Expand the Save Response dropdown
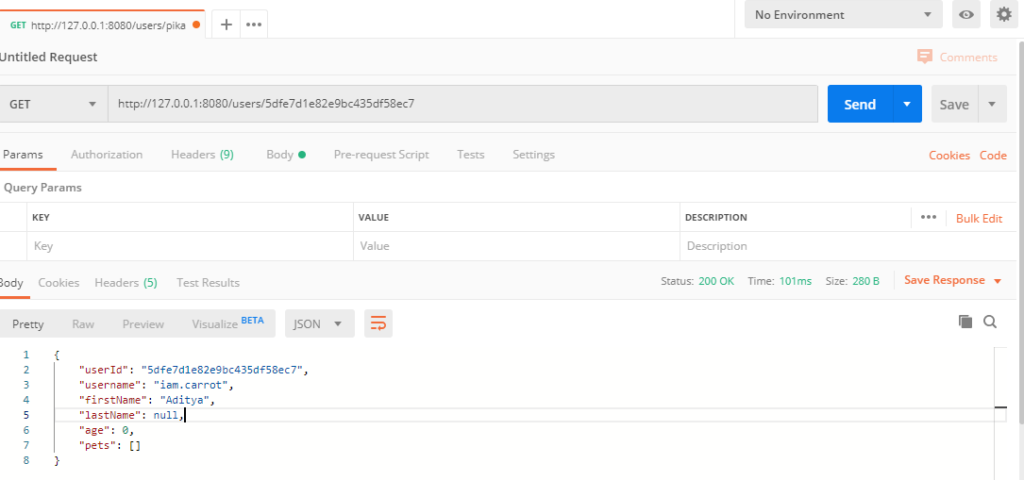This screenshot has height=480, width=1024. point(952,281)
